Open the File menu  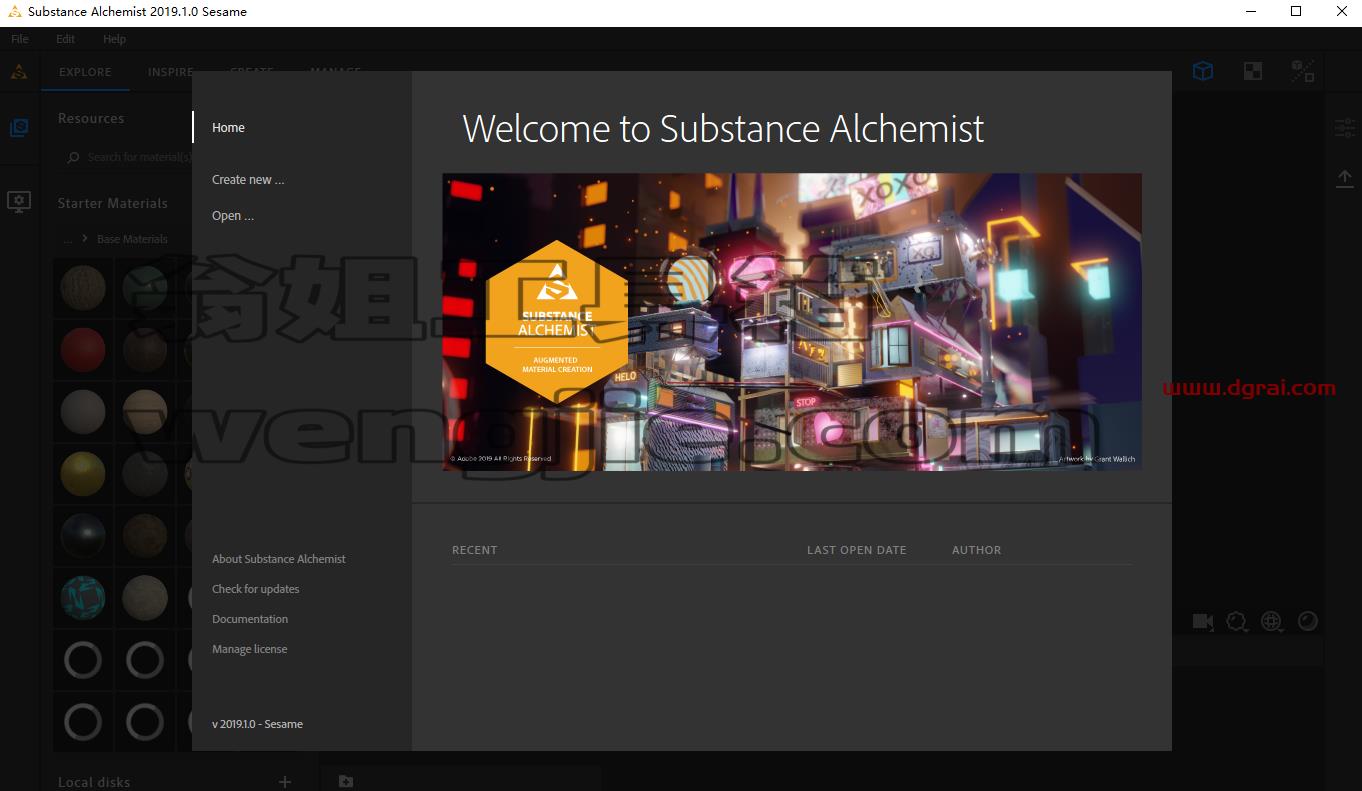click(20, 39)
